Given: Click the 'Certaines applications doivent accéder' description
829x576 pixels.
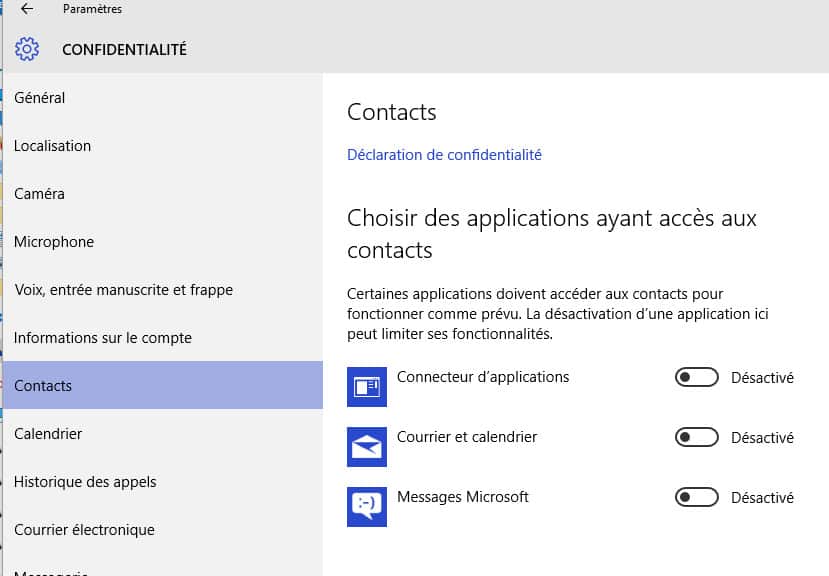Looking at the screenshot, I should [x=558, y=314].
